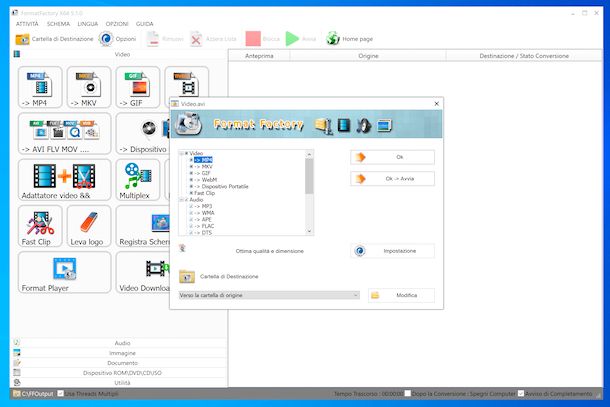
Task: Click the red Blocca stop button
Action: 263,39
